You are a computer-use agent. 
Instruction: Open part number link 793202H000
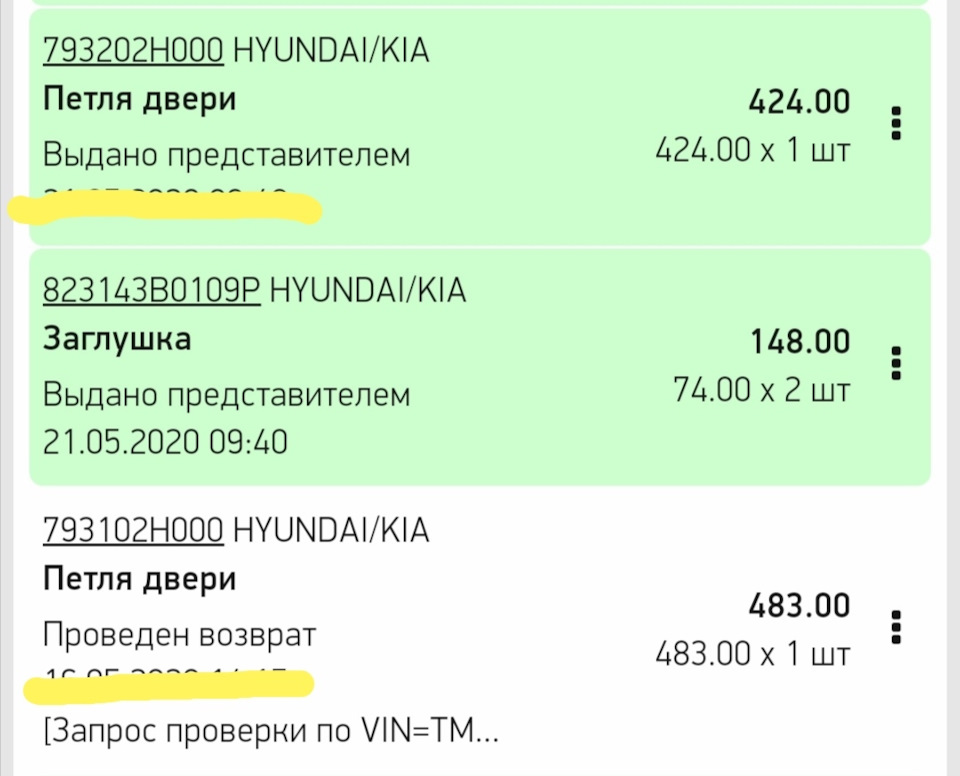pyautogui.click(x=131, y=48)
